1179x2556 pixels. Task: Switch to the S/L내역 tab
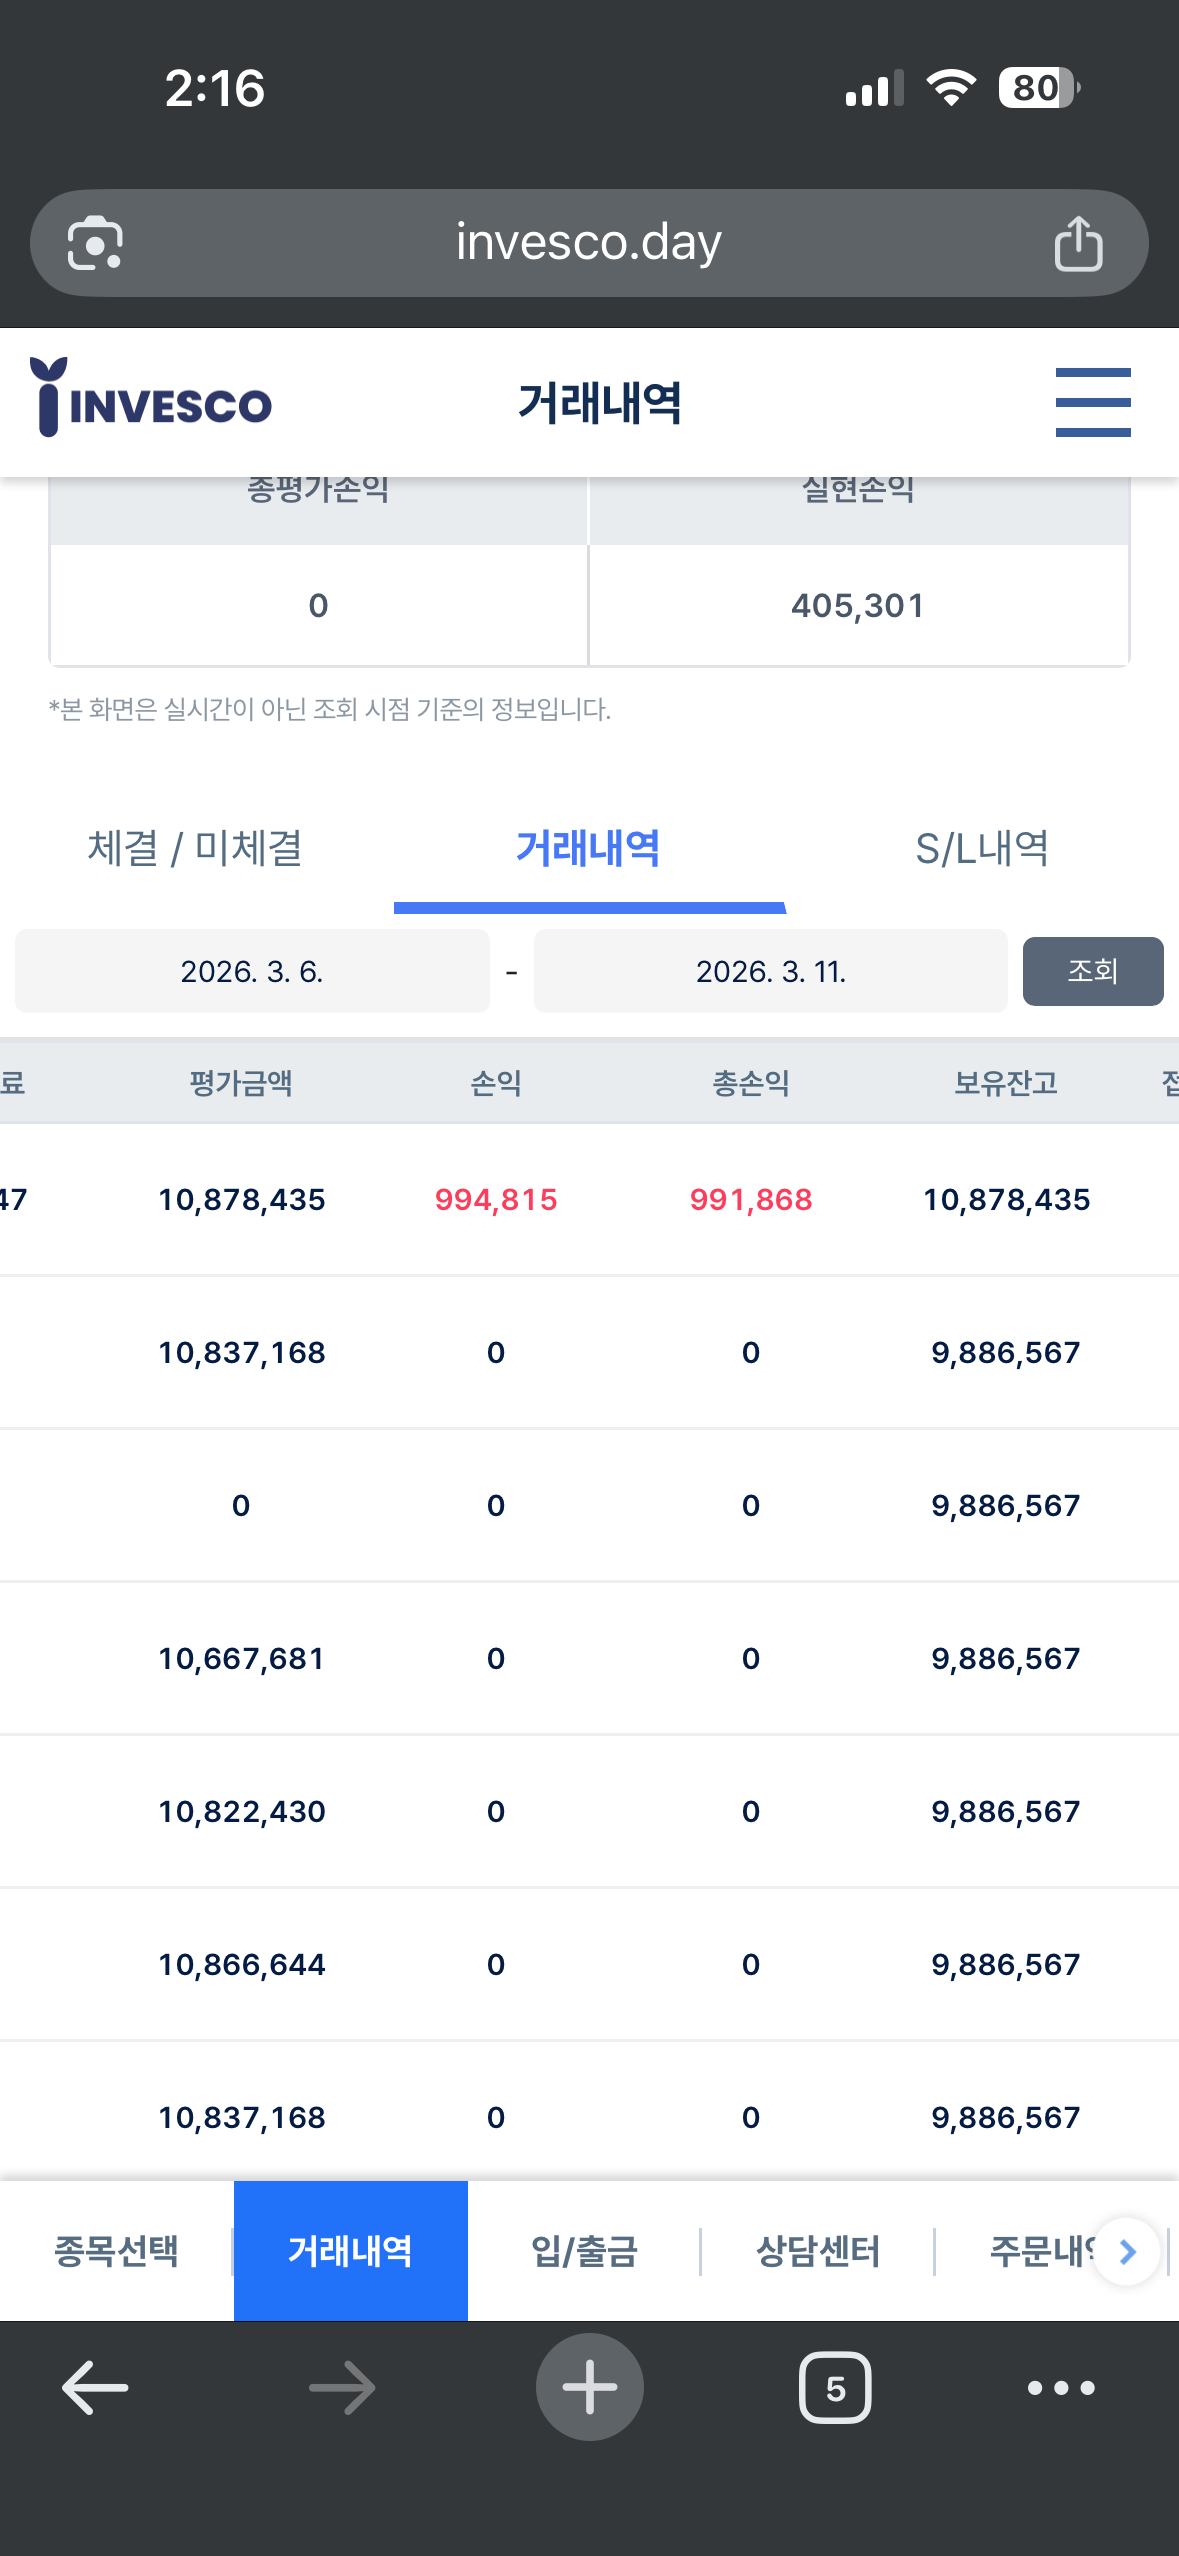click(982, 848)
